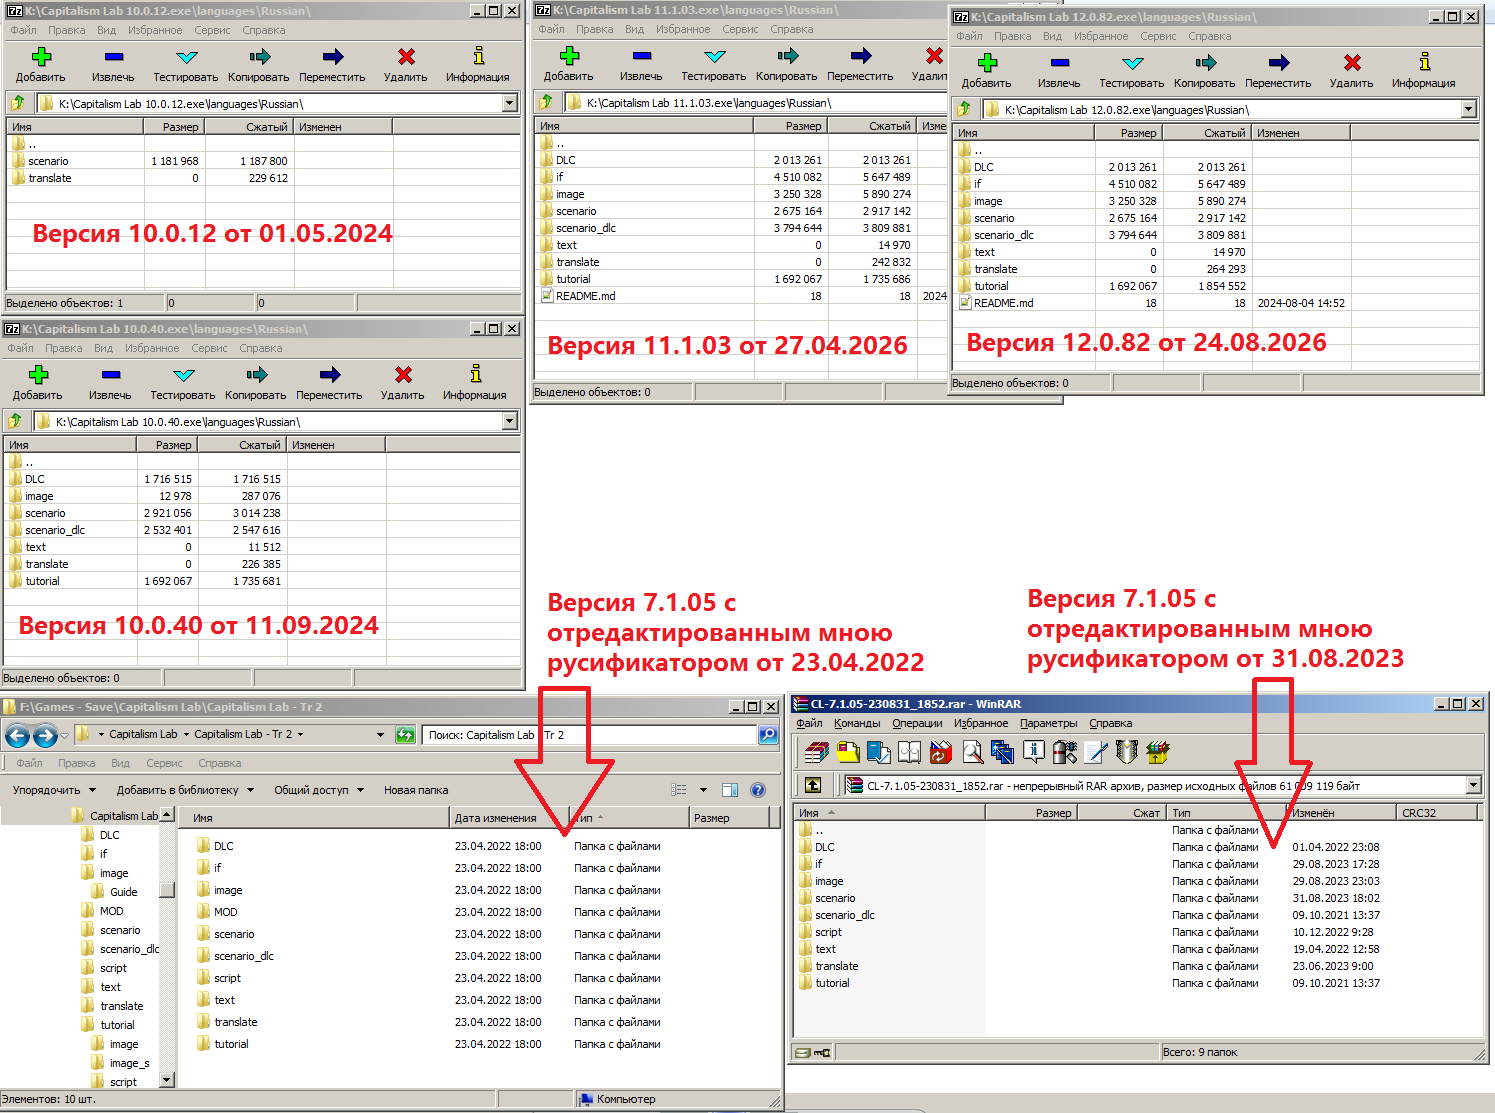Click Explorer search field

(589, 735)
